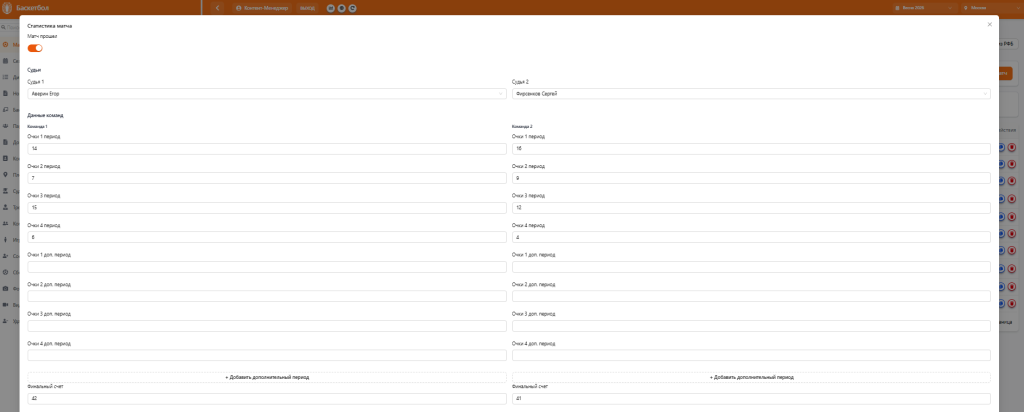
Task: Click the first round icon in header
Action: pos(330,8)
